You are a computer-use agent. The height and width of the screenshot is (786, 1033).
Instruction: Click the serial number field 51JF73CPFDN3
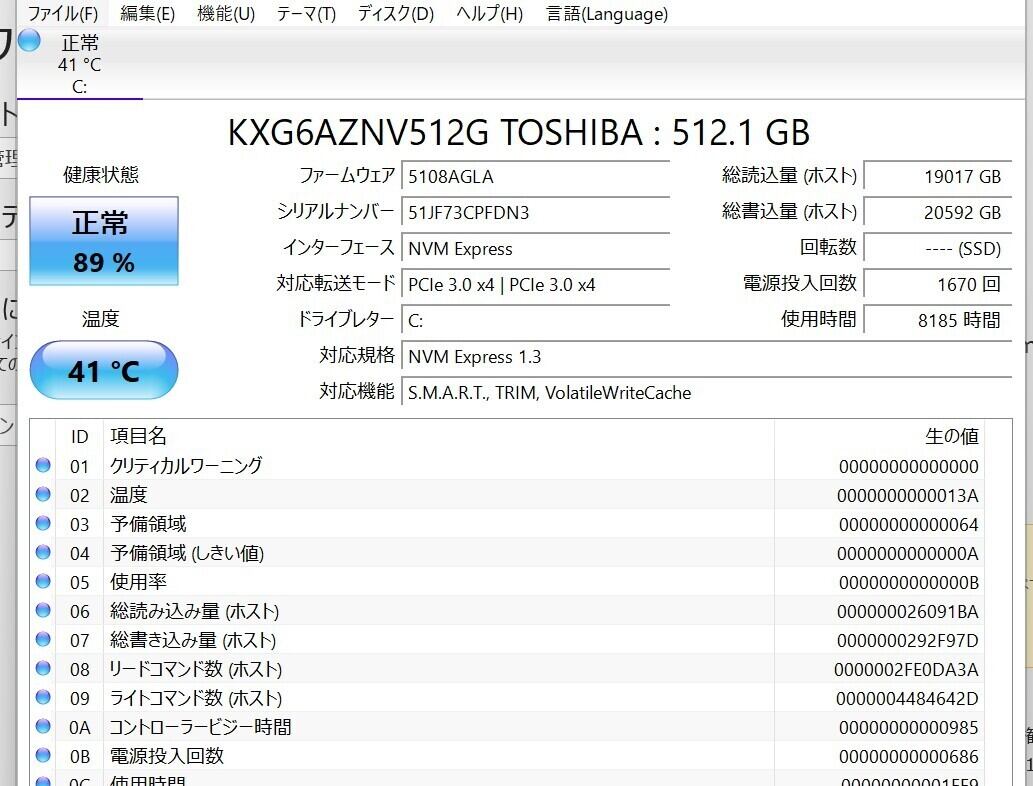point(535,213)
